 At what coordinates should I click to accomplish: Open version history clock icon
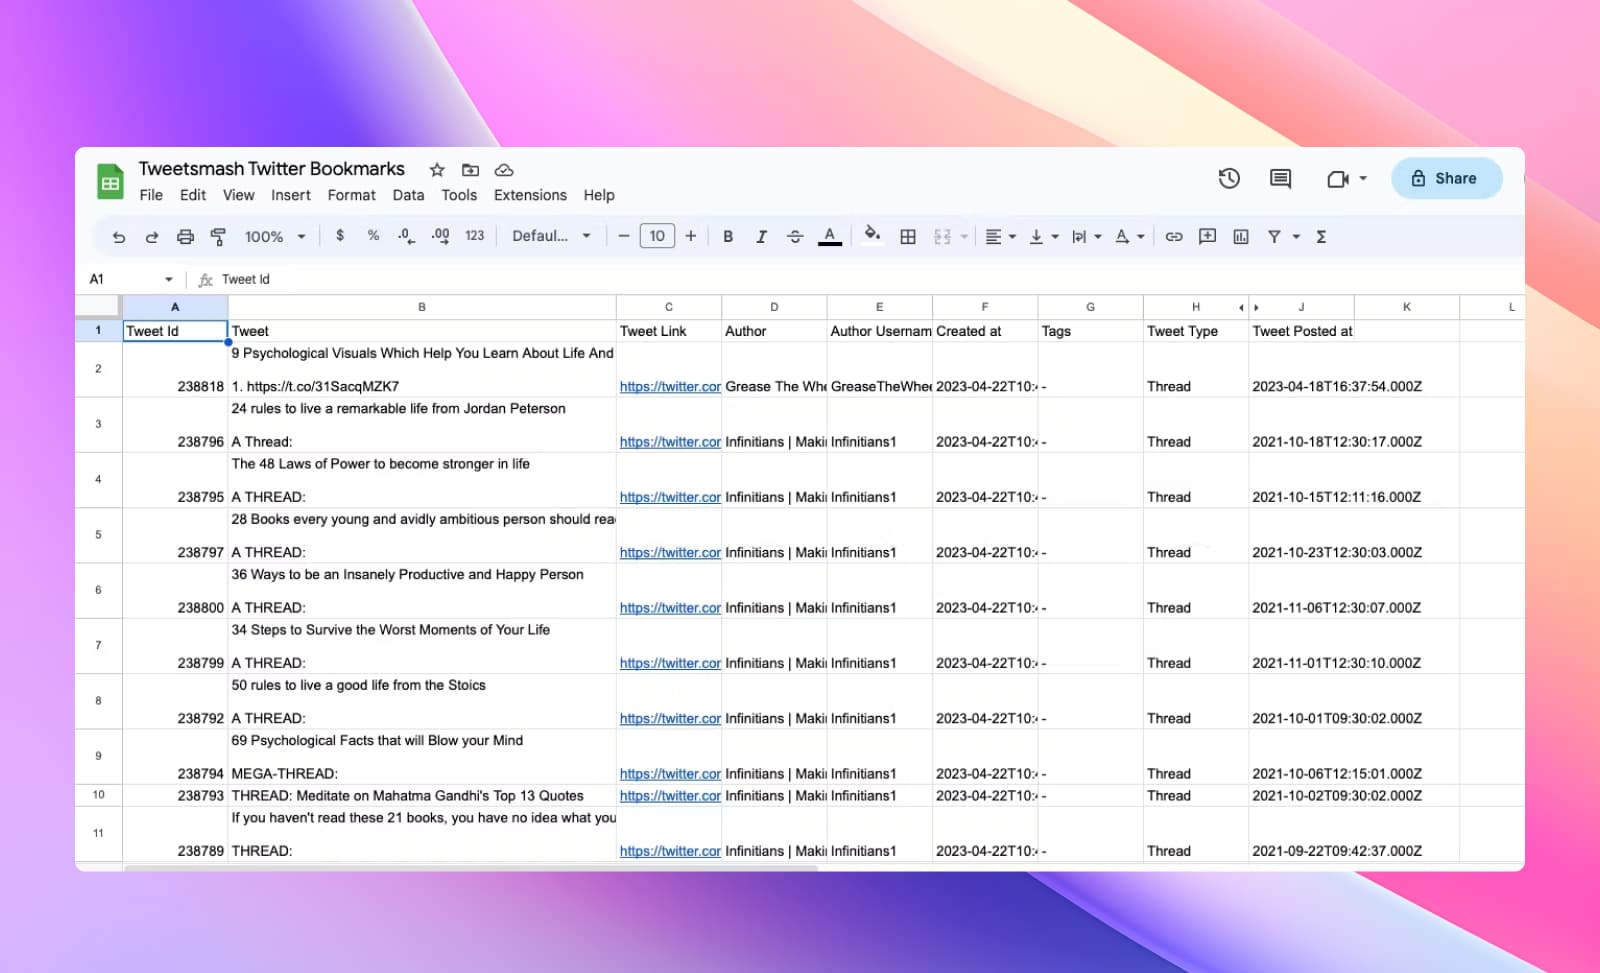[x=1229, y=178]
